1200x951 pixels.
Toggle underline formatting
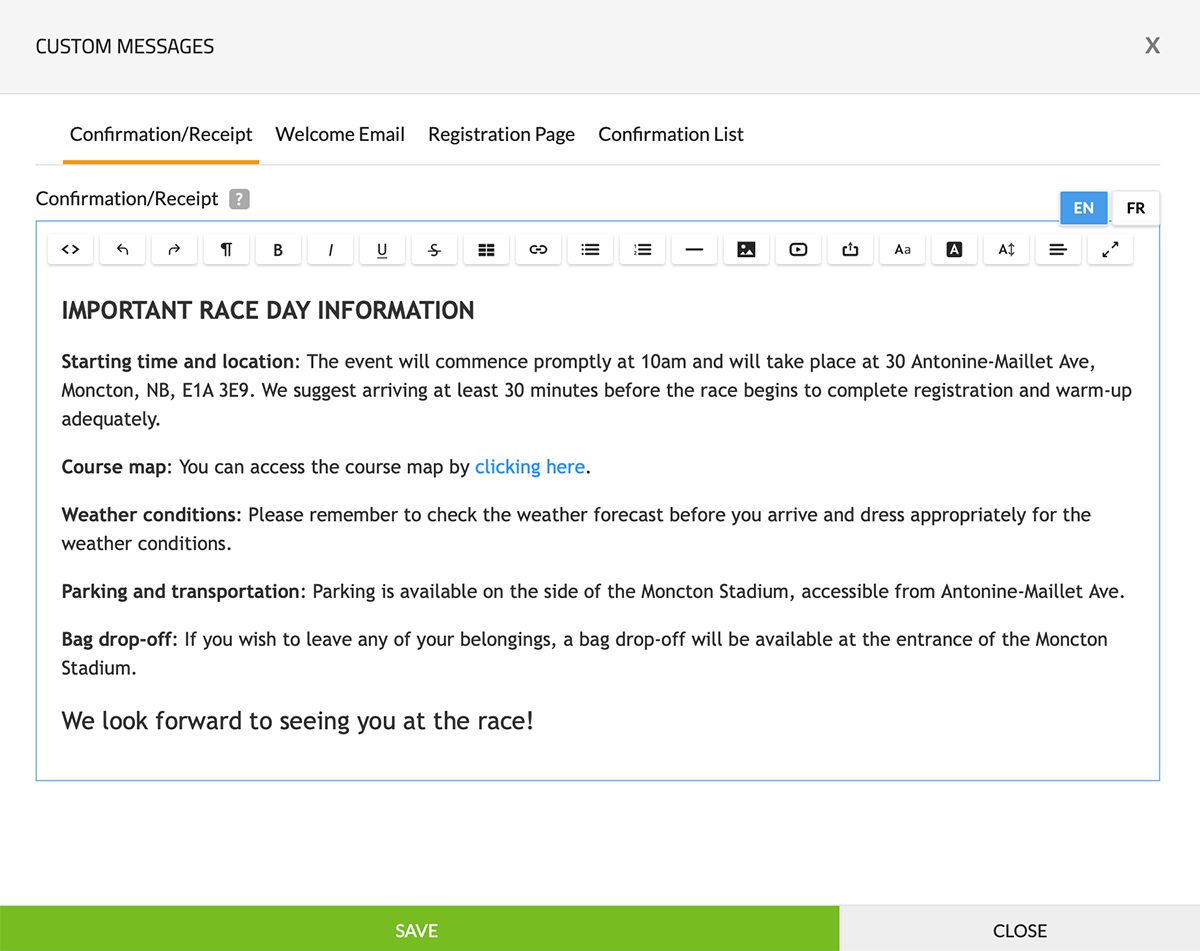pos(382,250)
